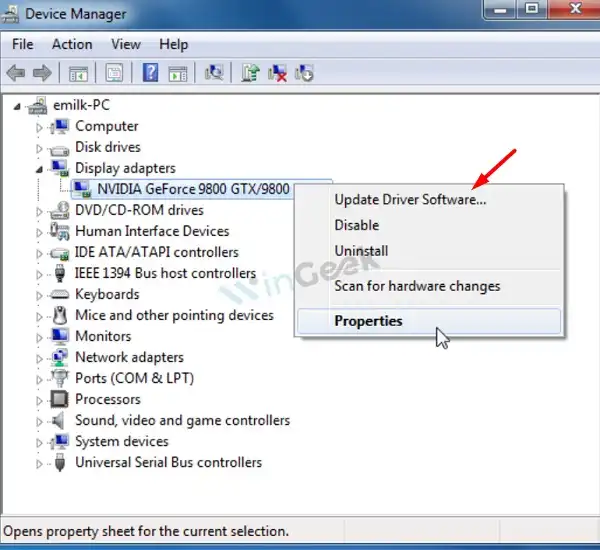
Task: Open the View menu
Action: [126, 44]
